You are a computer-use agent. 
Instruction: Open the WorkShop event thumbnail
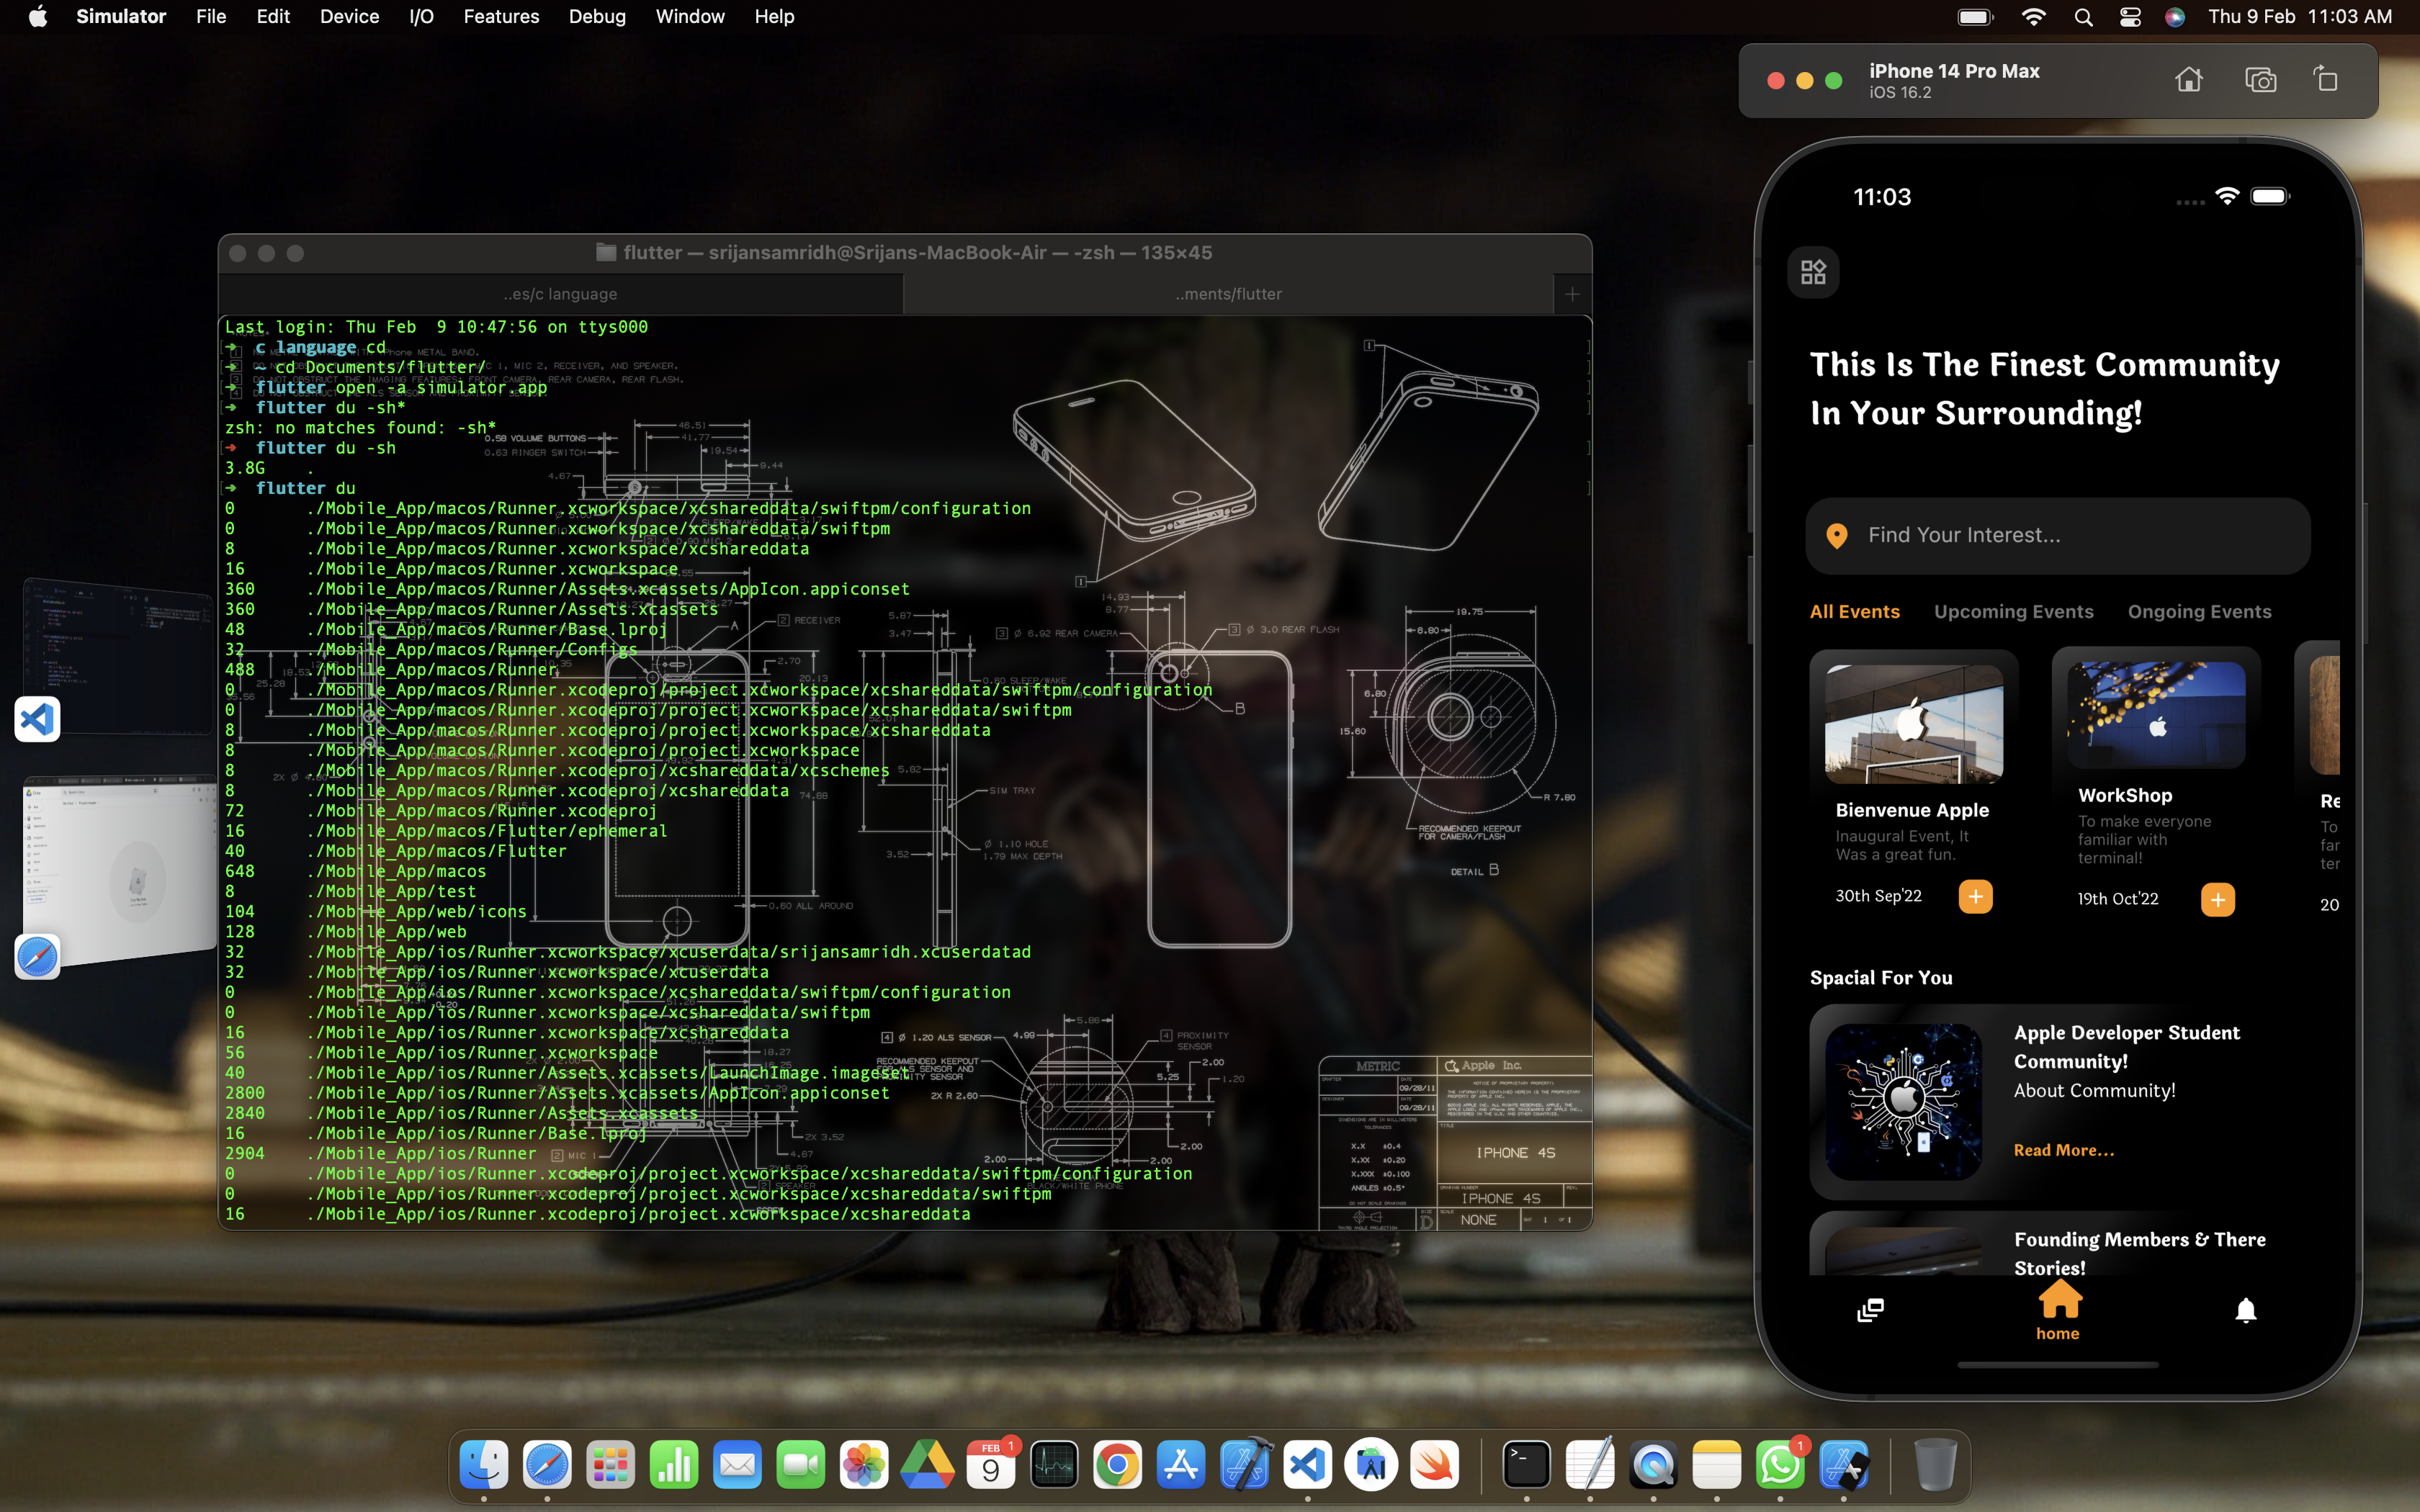(x=2156, y=716)
